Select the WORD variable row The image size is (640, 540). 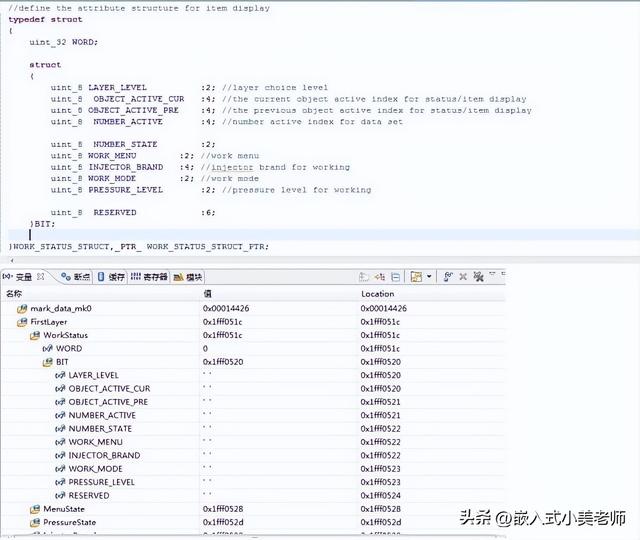coord(253,348)
